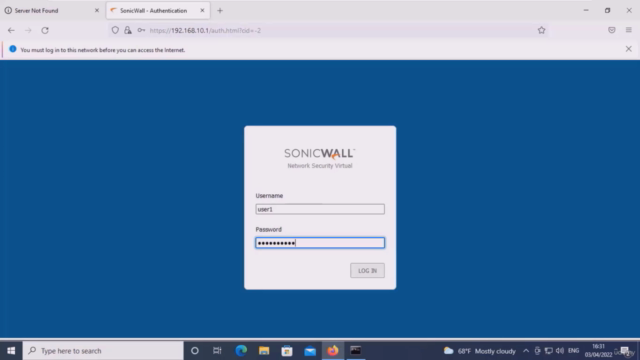Open network status icon in system tray

coord(549,351)
